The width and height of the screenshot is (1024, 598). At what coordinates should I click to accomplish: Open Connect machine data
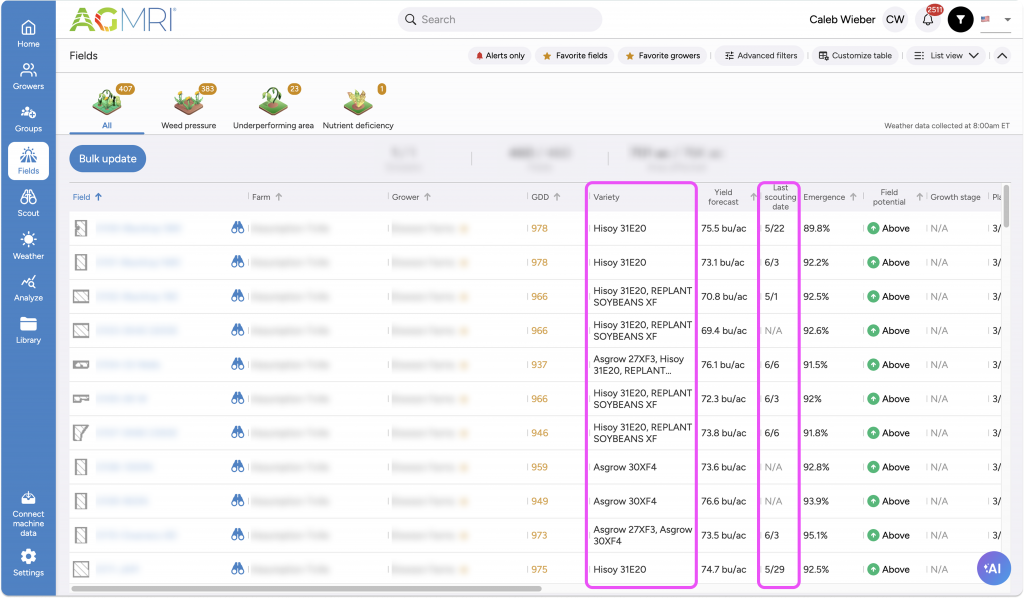[x=28, y=514]
